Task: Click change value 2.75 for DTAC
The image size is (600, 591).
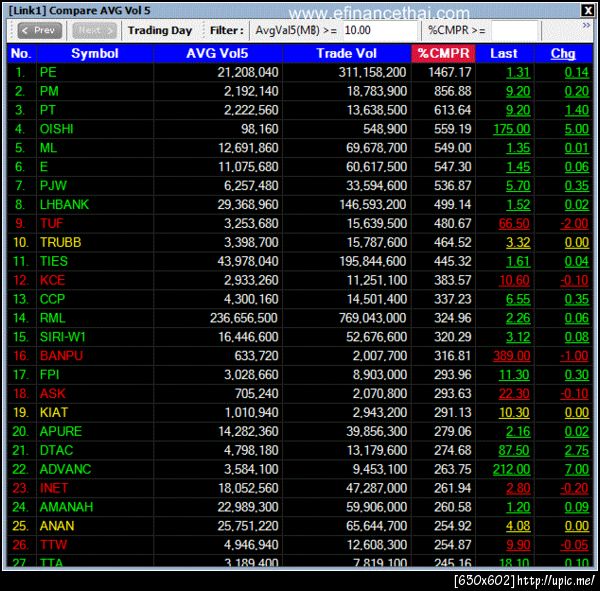Action: (577, 451)
